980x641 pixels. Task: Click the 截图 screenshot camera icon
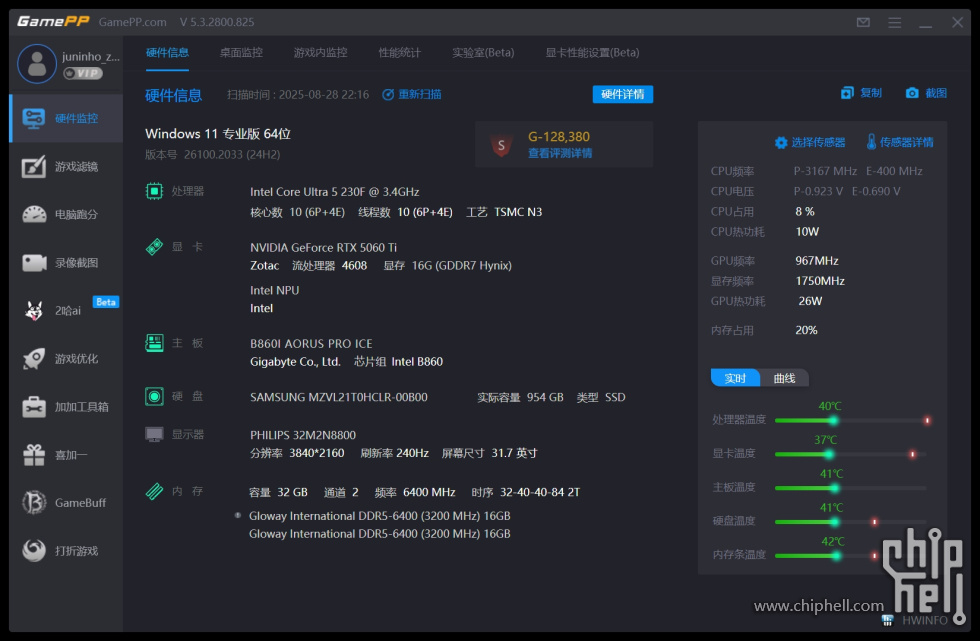912,93
